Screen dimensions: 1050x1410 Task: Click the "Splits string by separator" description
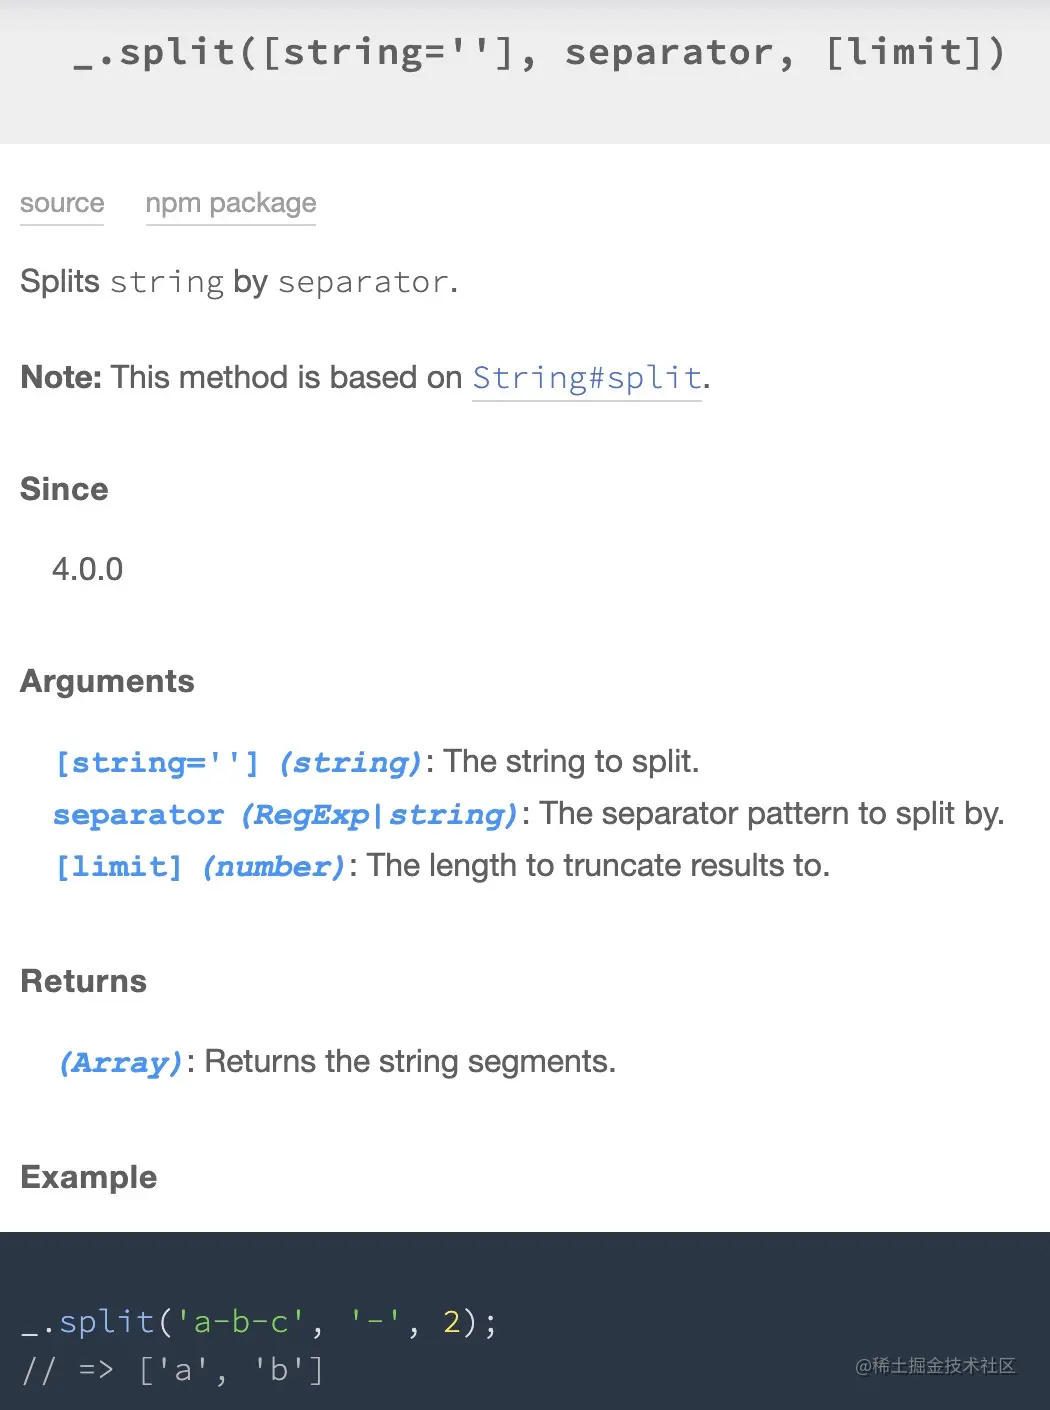point(238,282)
